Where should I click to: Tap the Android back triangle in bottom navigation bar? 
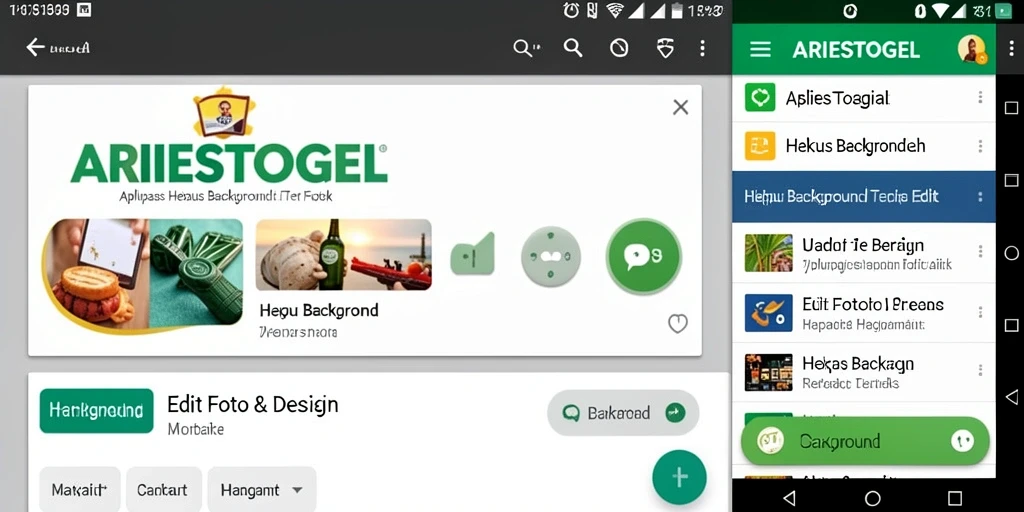tap(789, 499)
